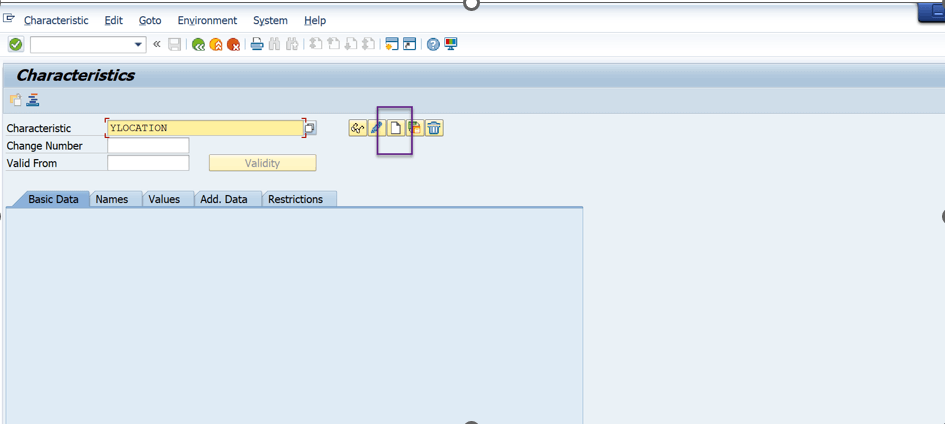Click the Validity button

pyautogui.click(x=263, y=163)
